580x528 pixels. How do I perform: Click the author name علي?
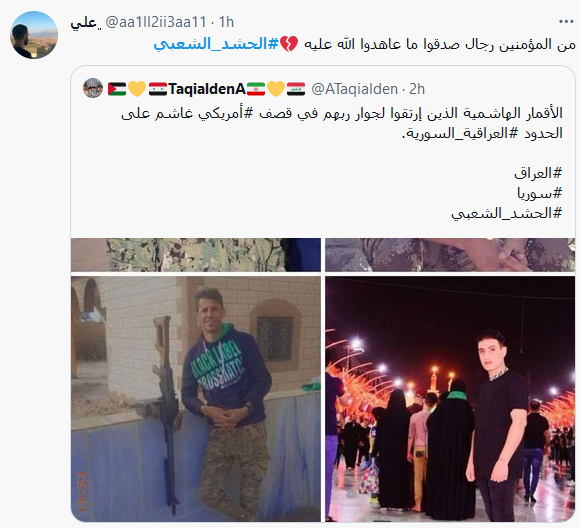[x=84, y=23]
